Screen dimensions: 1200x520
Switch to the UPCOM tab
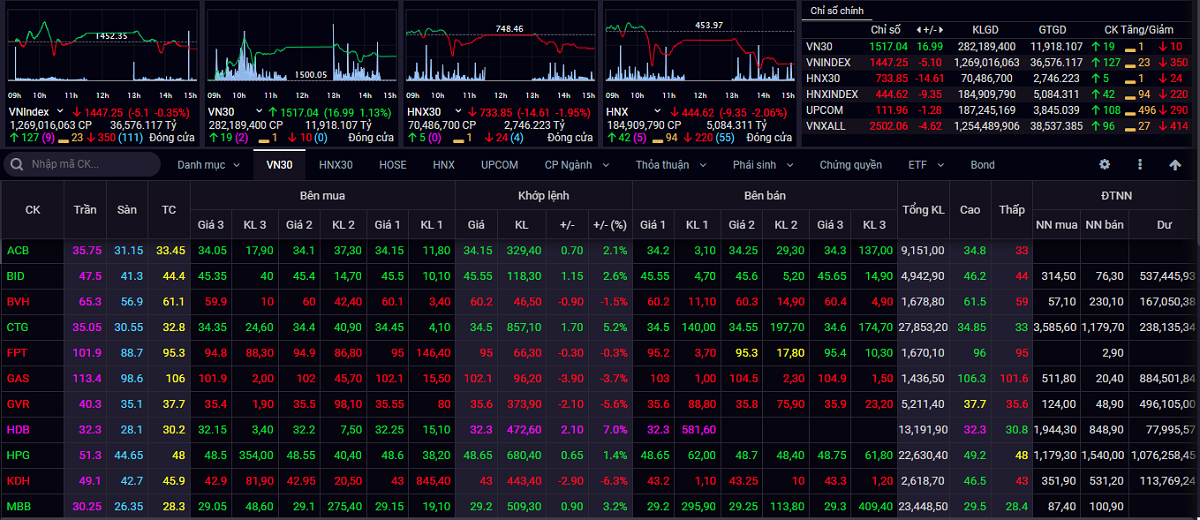(x=499, y=165)
